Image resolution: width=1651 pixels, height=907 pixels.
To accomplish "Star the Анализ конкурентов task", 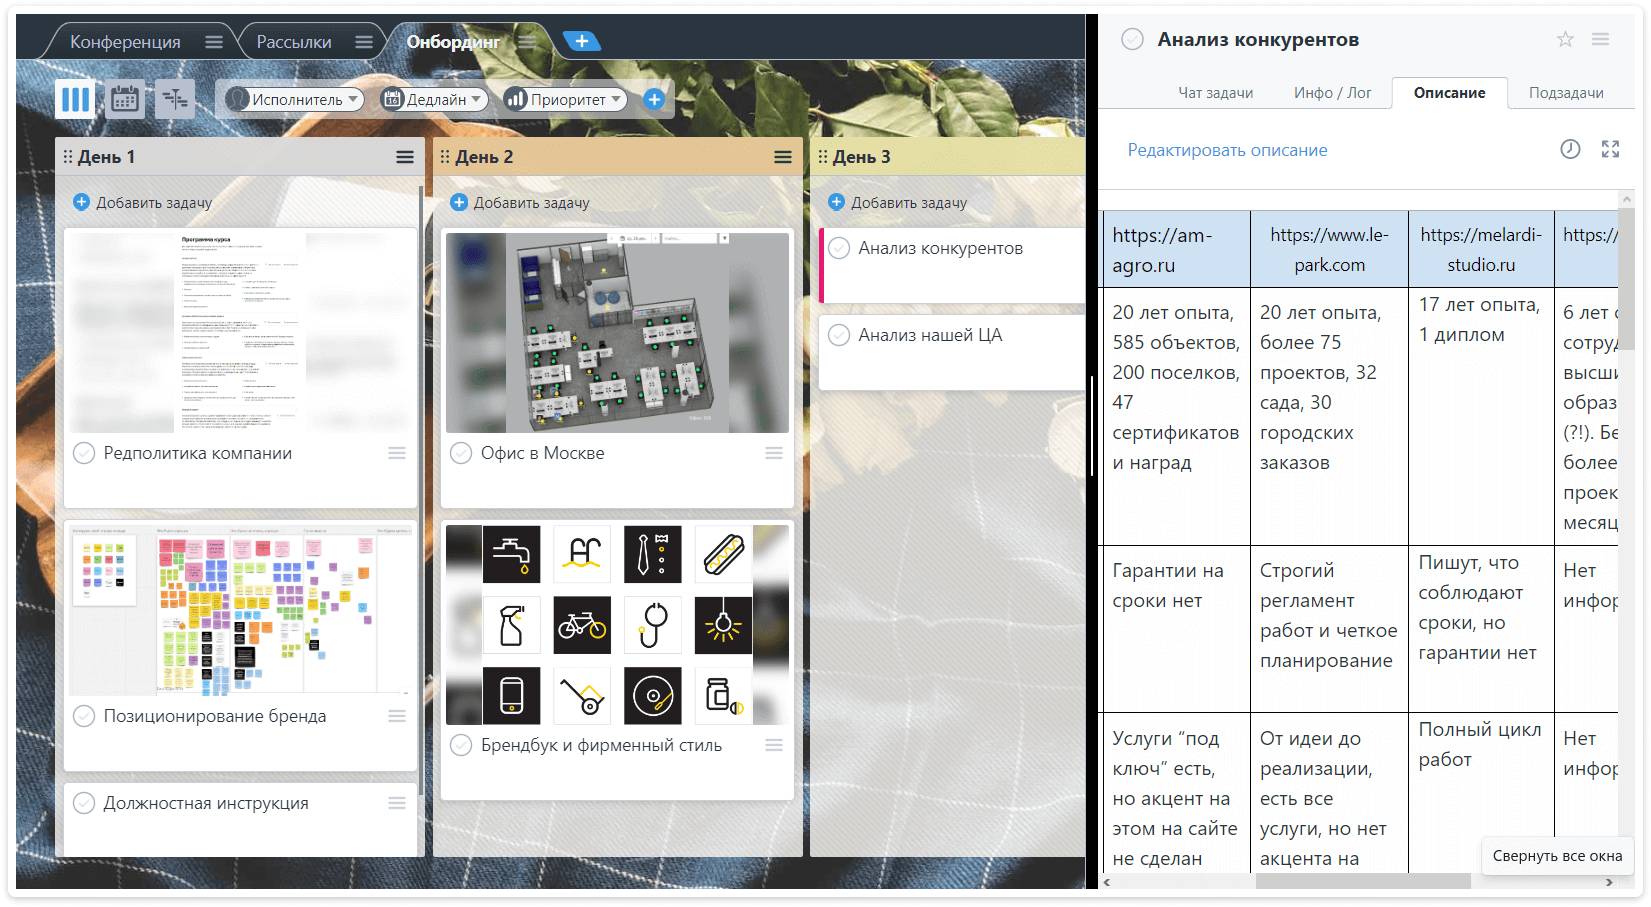I will (1565, 40).
